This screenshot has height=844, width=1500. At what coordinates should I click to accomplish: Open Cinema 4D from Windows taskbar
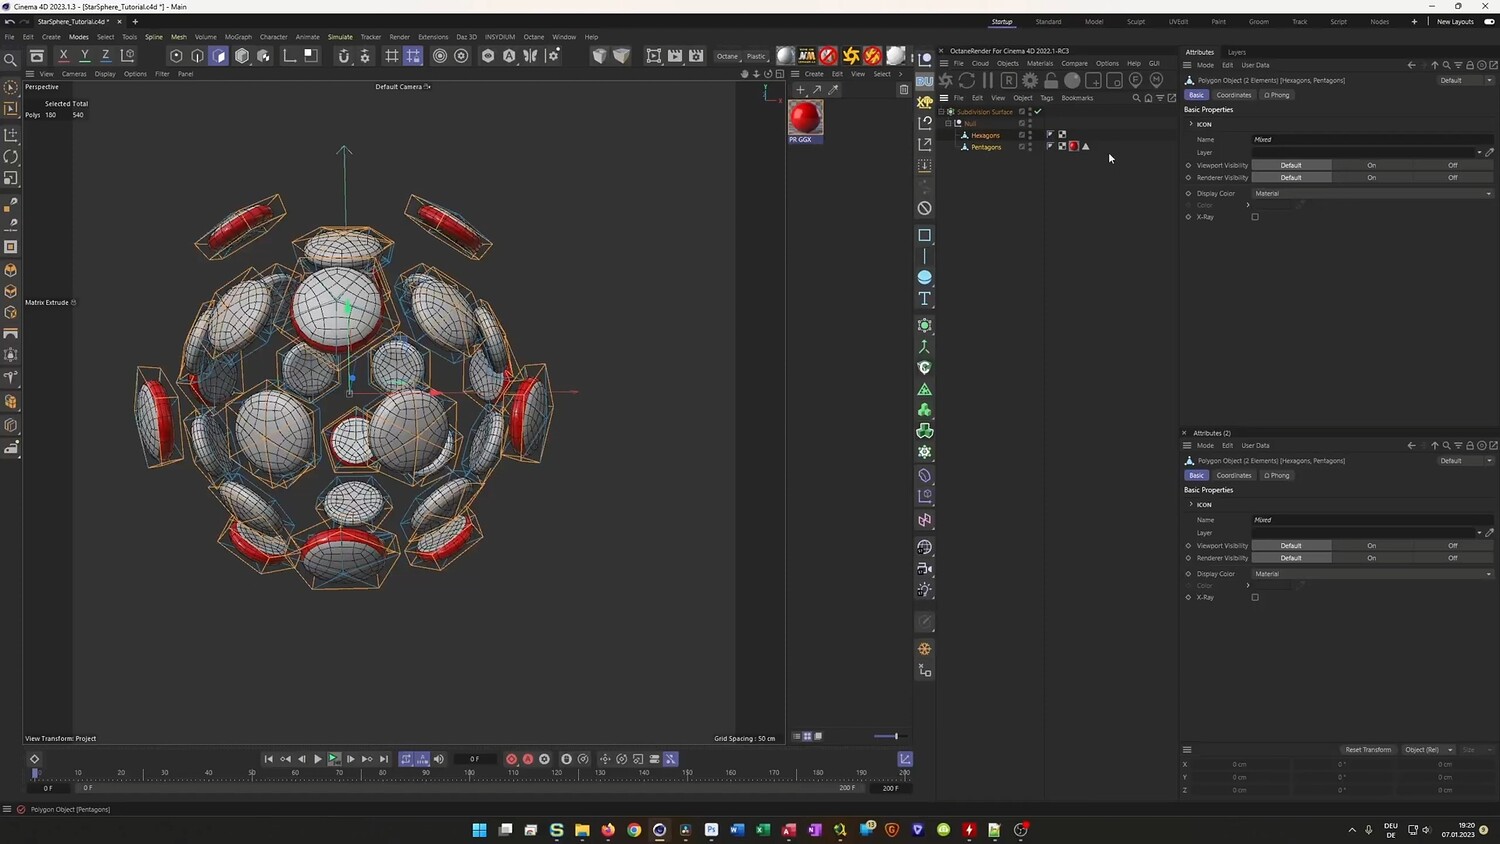pos(659,830)
